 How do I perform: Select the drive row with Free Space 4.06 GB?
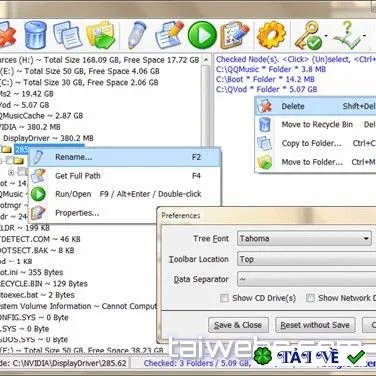[80, 71]
